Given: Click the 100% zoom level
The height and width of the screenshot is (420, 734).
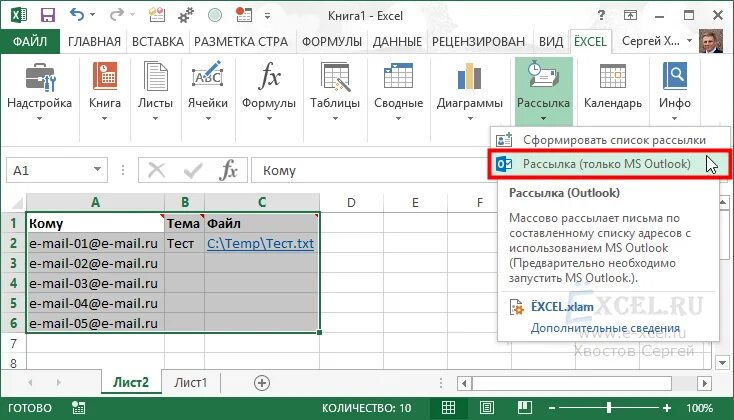Looking at the screenshot, I should (x=699, y=408).
